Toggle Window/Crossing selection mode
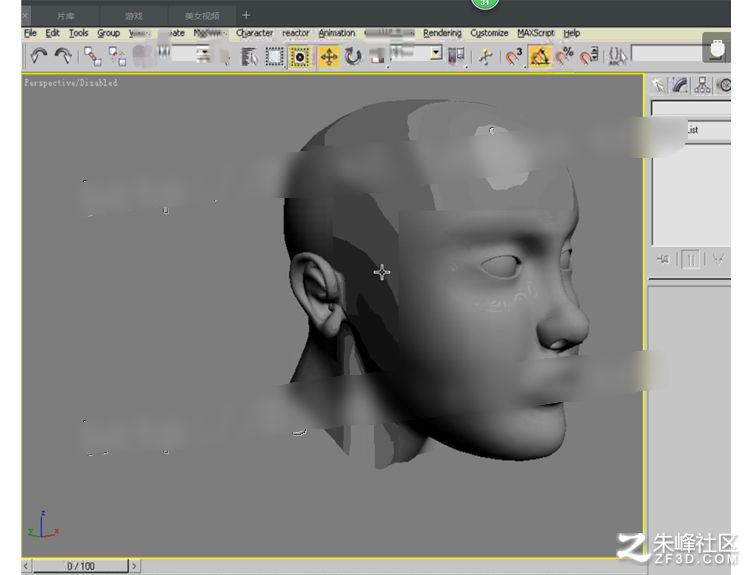Viewport: 750px width, 575px height. pos(300,57)
